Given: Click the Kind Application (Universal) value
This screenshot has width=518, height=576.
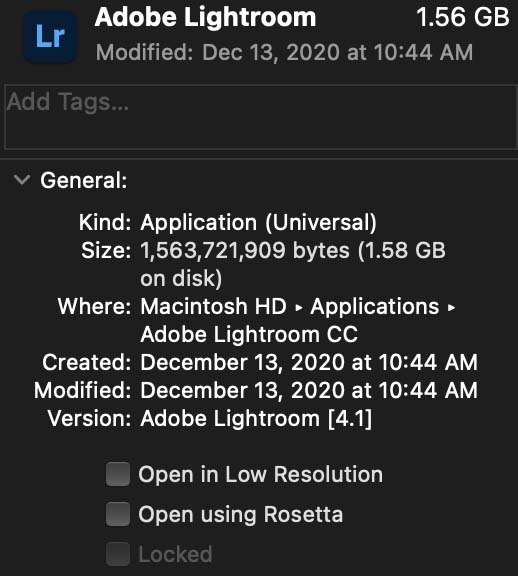Looking at the screenshot, I should [x=258, y=222].
